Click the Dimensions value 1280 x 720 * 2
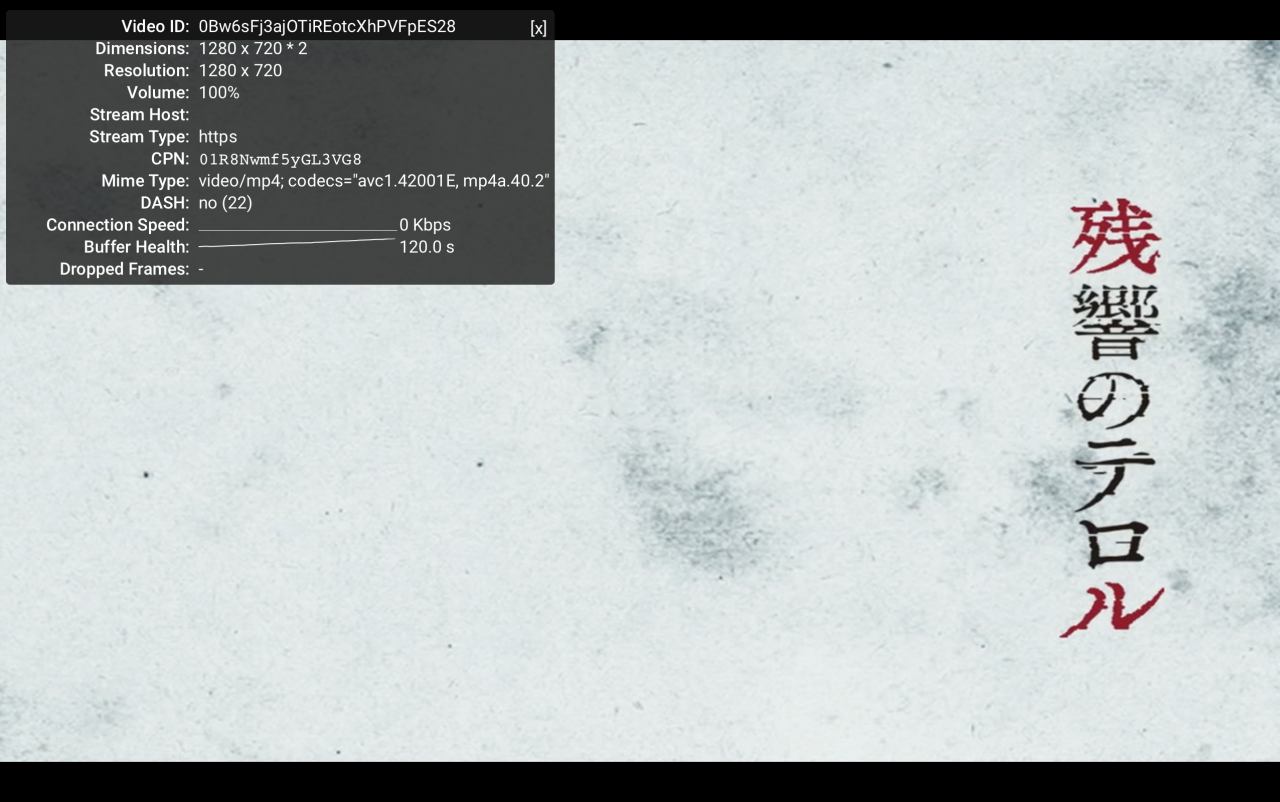Image resolution: width=1280 pixels, height=802 pixels. point(252,49)
